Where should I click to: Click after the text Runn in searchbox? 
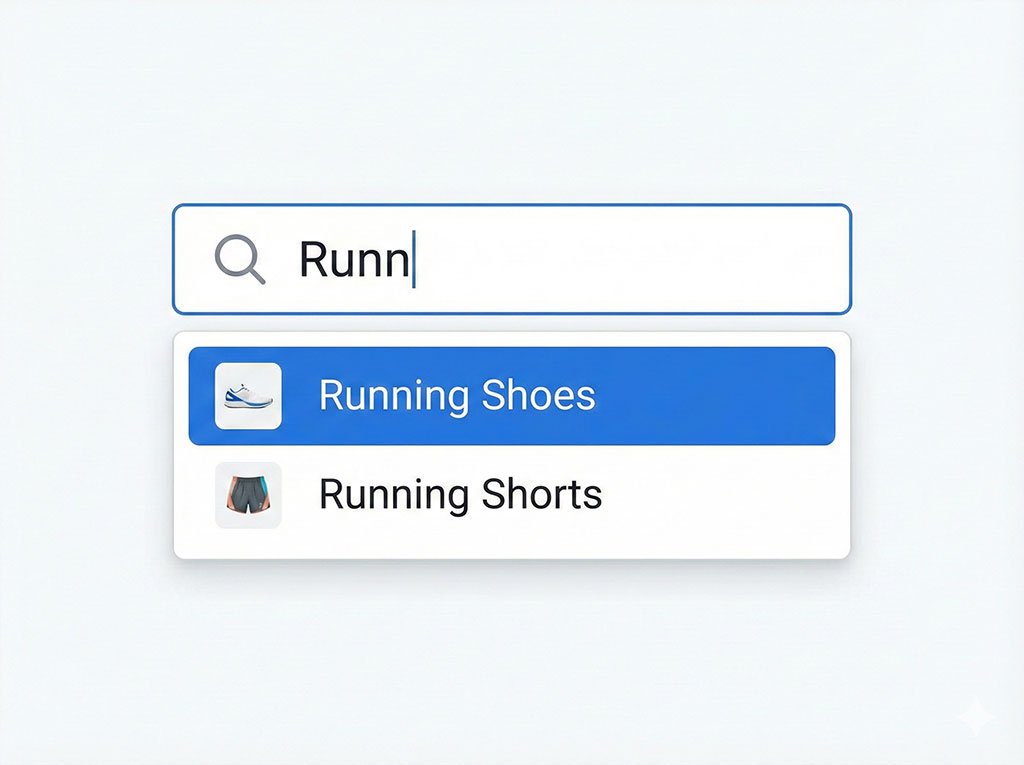click(x=415, y=260)
